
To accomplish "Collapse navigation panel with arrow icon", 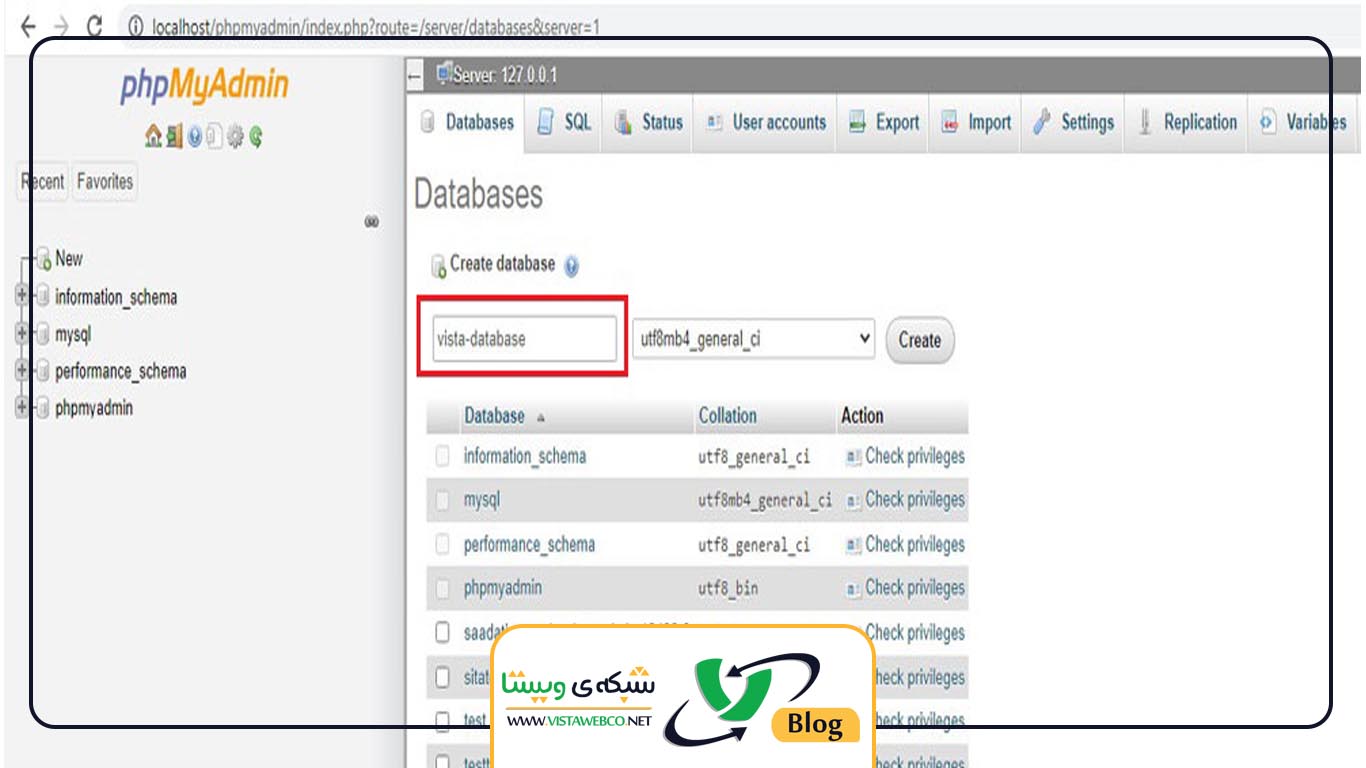I will 415,76.
